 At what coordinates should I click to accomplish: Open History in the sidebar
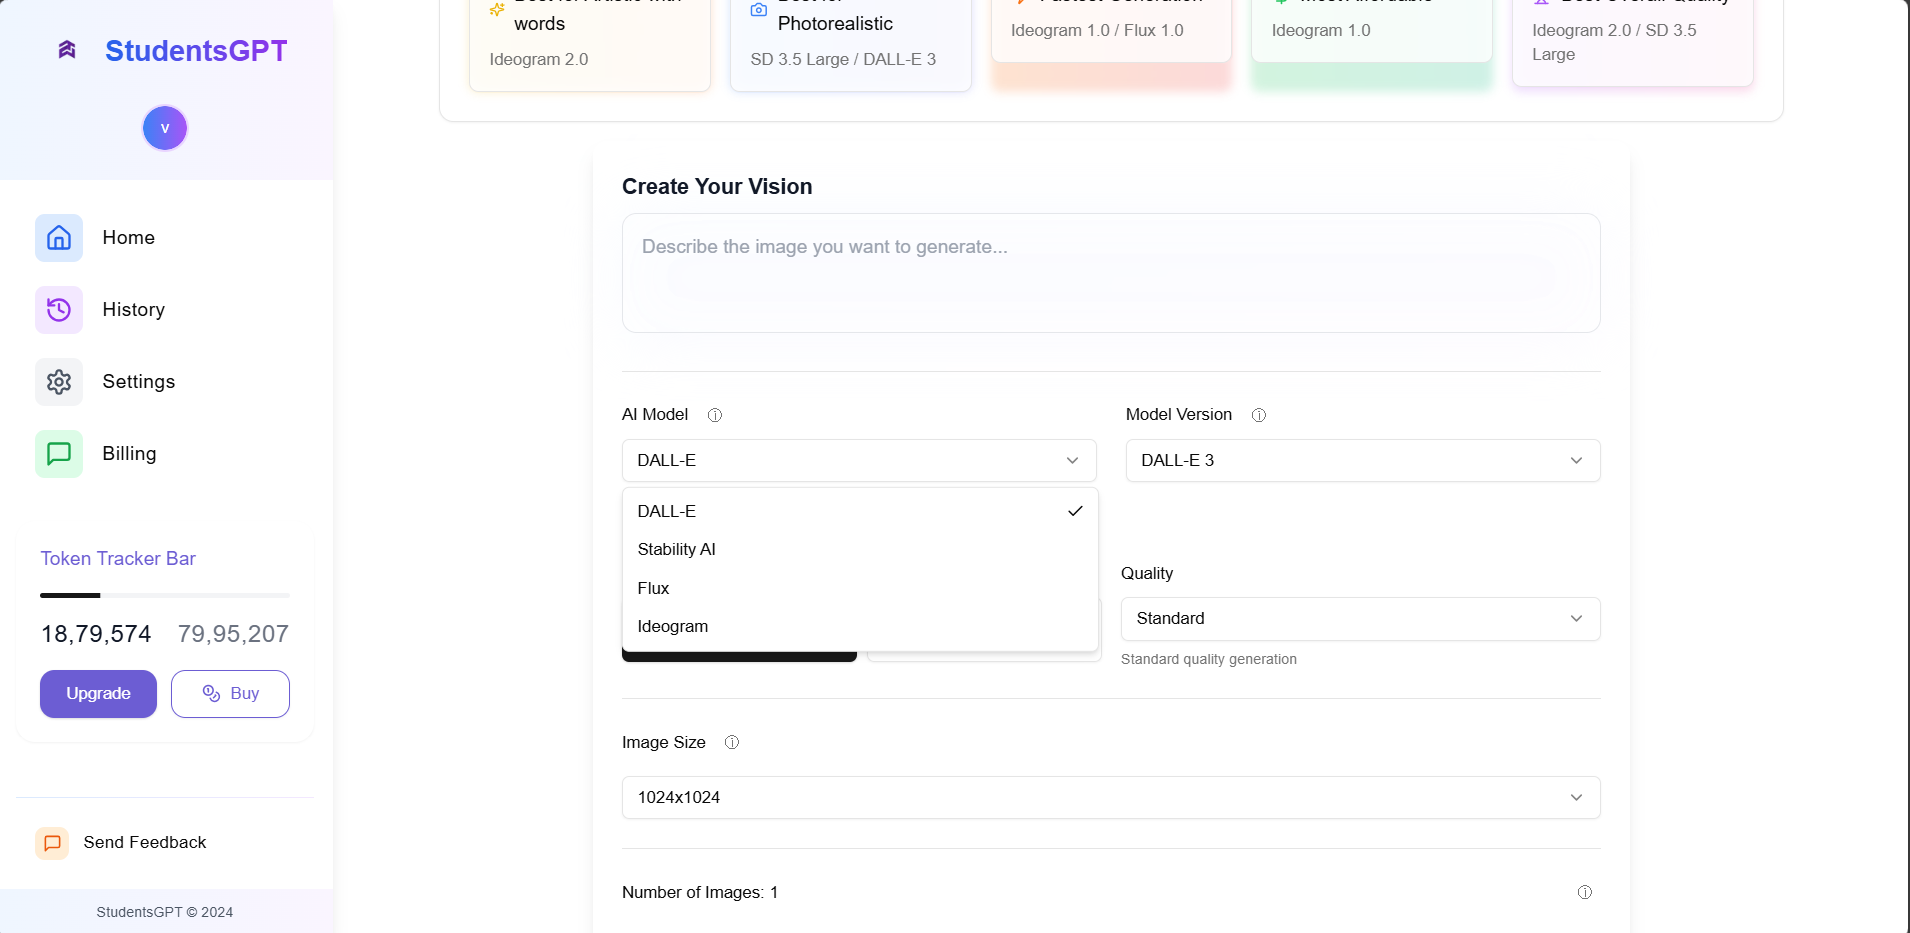coord(134,310)
